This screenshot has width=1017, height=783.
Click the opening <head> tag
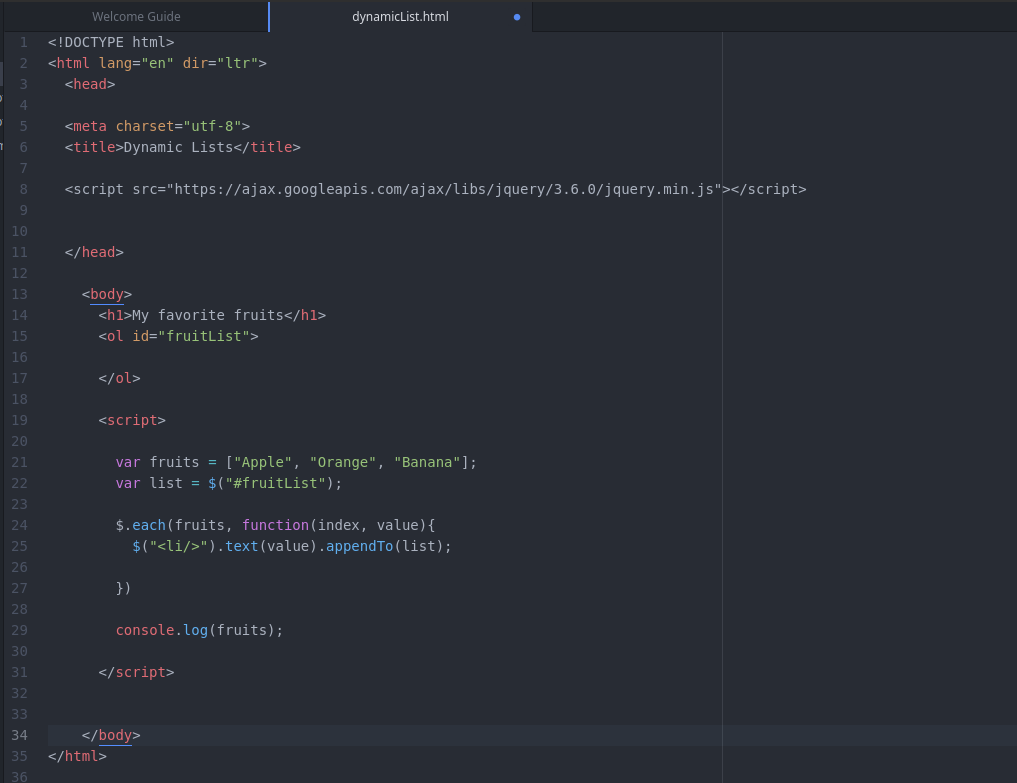click(x=90, y=84)
